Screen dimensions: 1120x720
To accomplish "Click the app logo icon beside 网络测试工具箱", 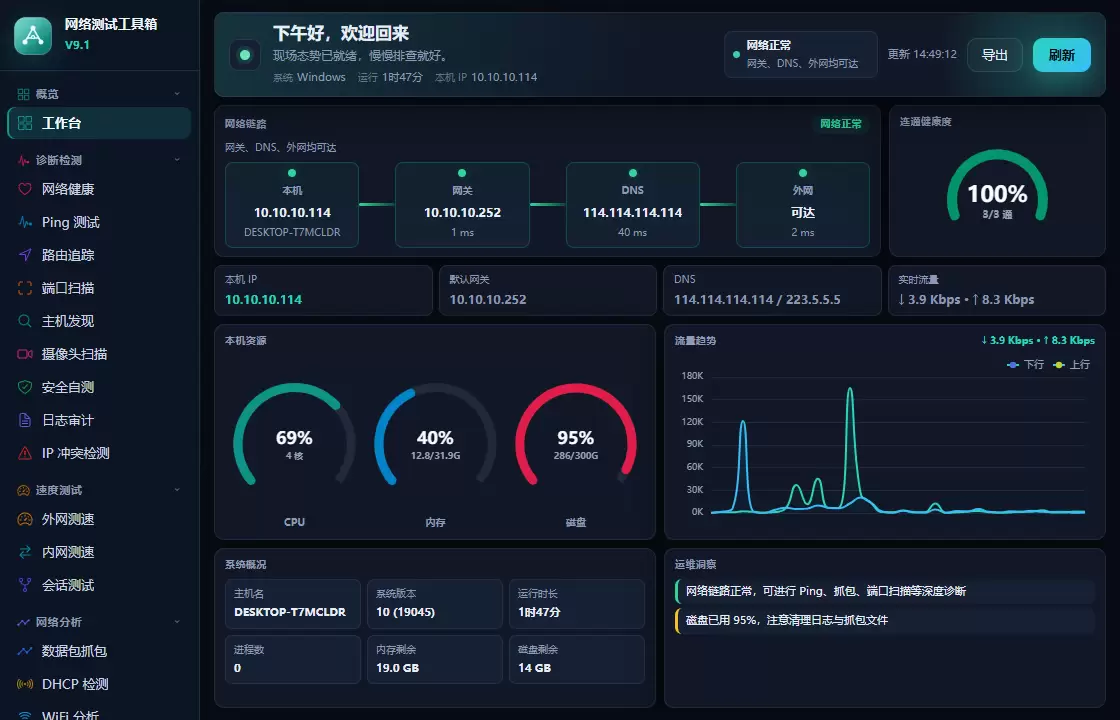I will 33,35.
